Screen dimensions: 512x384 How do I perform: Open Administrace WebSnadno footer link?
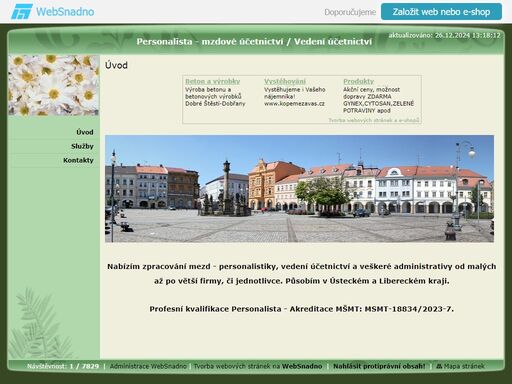148,366
